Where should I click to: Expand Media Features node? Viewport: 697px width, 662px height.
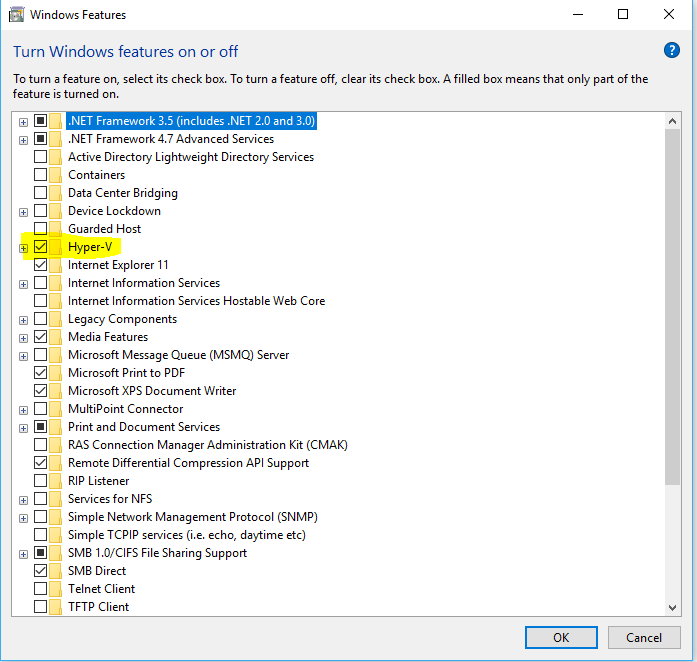click(x=24, y=338)
